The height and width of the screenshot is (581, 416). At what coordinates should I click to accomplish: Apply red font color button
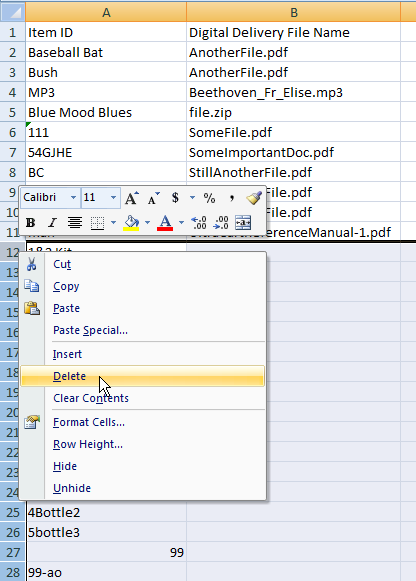click(165, 223)
